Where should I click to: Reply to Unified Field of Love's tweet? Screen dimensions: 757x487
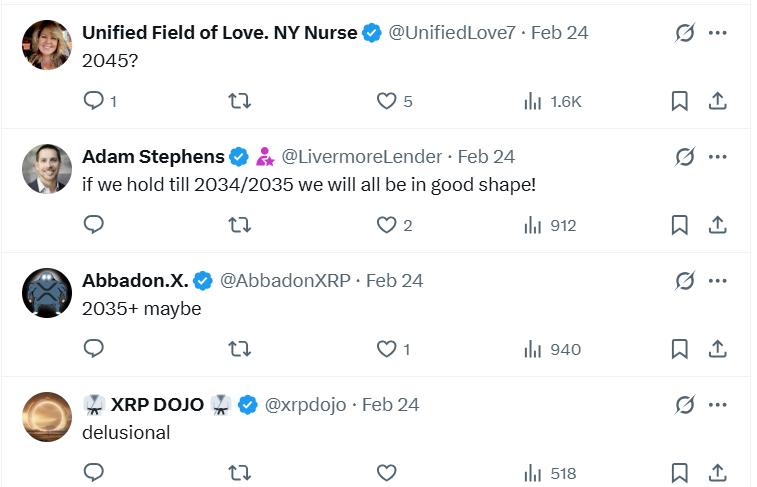pos(100,101)
